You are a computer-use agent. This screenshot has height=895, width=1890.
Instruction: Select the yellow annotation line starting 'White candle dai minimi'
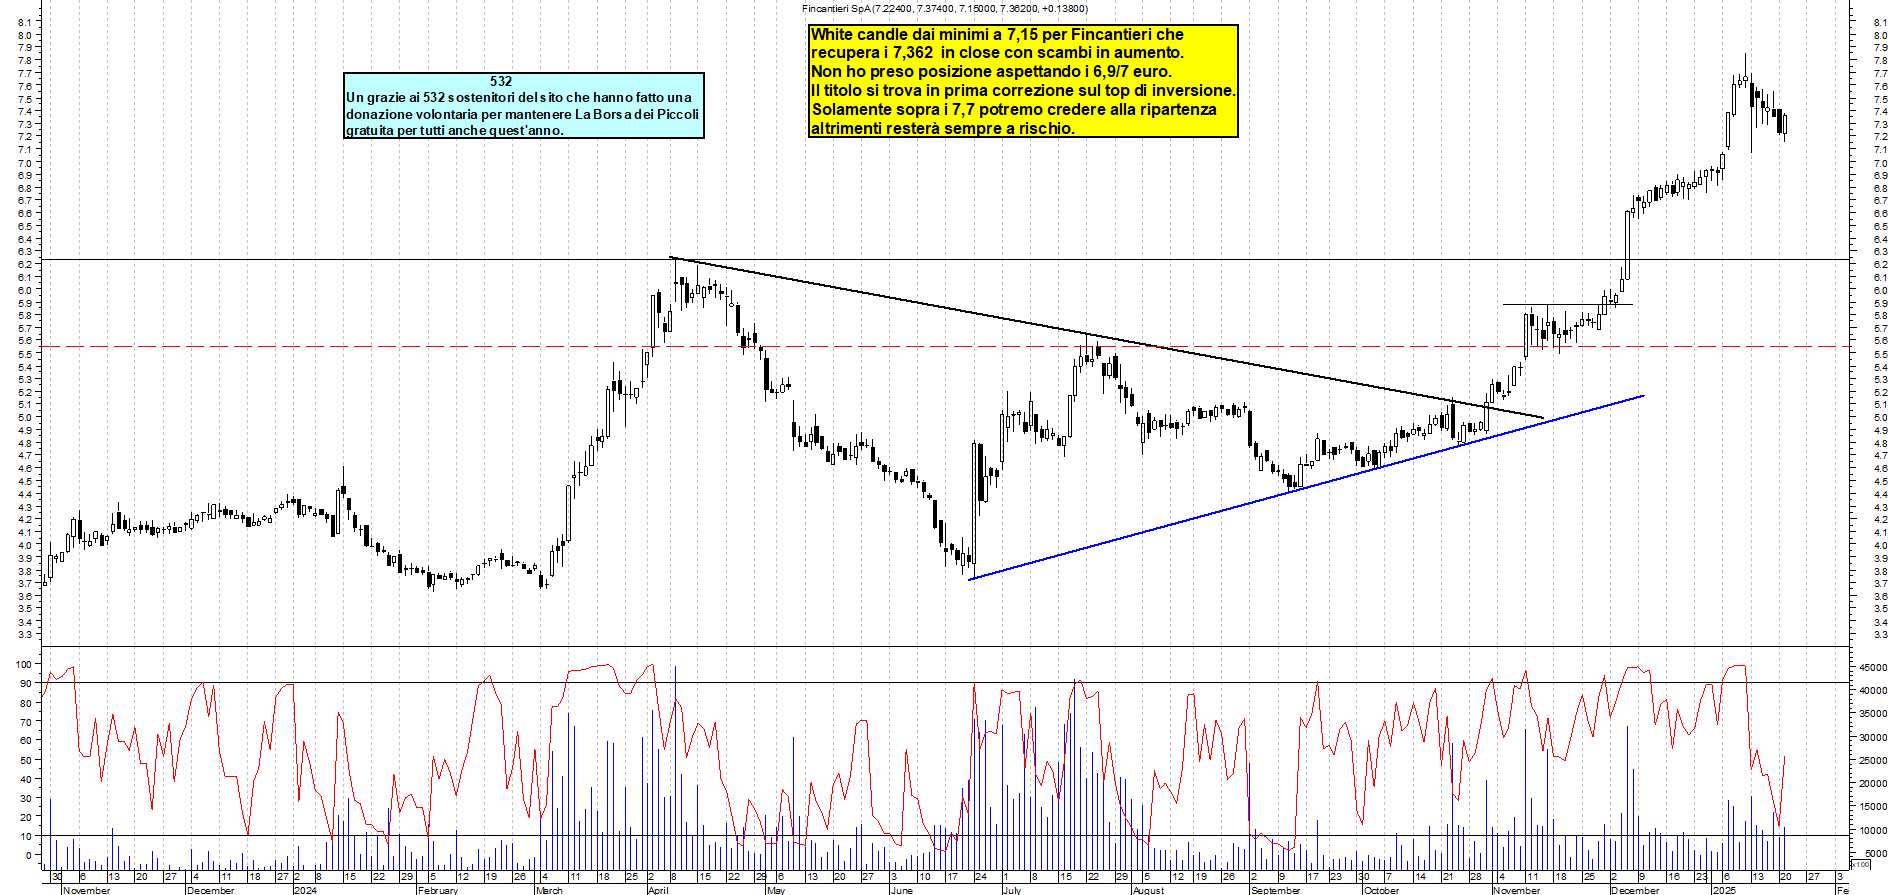(x=997, y=34)
